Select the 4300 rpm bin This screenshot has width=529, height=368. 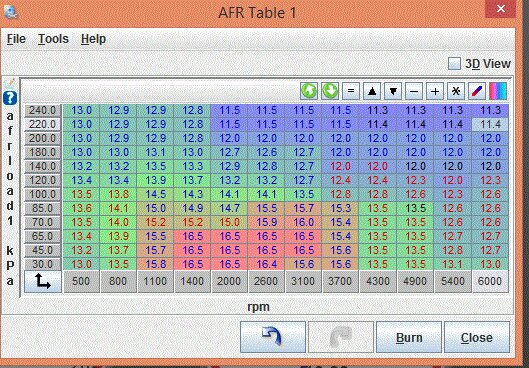(x=378, y=281)
